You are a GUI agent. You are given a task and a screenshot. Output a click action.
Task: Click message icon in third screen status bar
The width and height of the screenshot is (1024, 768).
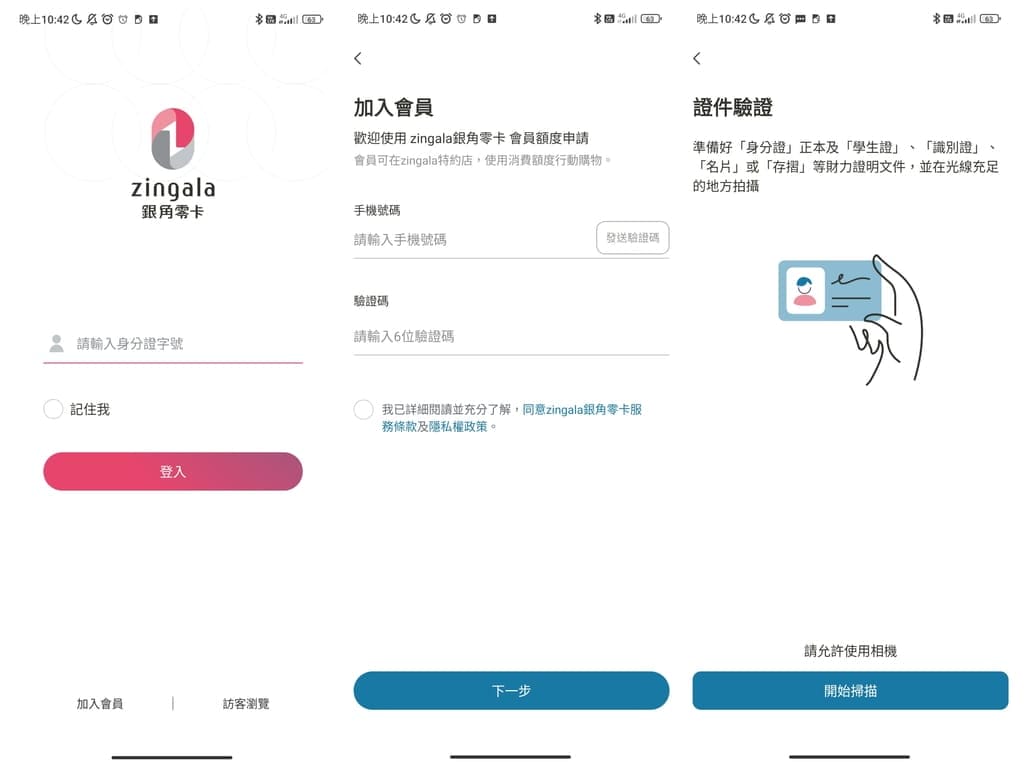[800, 19]
